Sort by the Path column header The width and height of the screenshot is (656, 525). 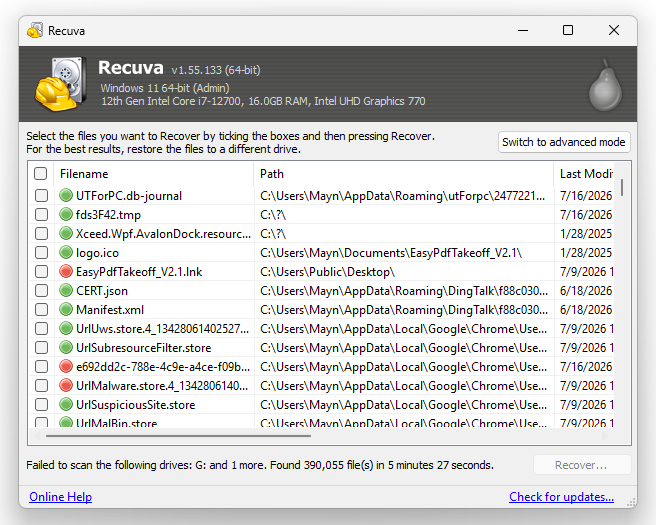(403, 174)
